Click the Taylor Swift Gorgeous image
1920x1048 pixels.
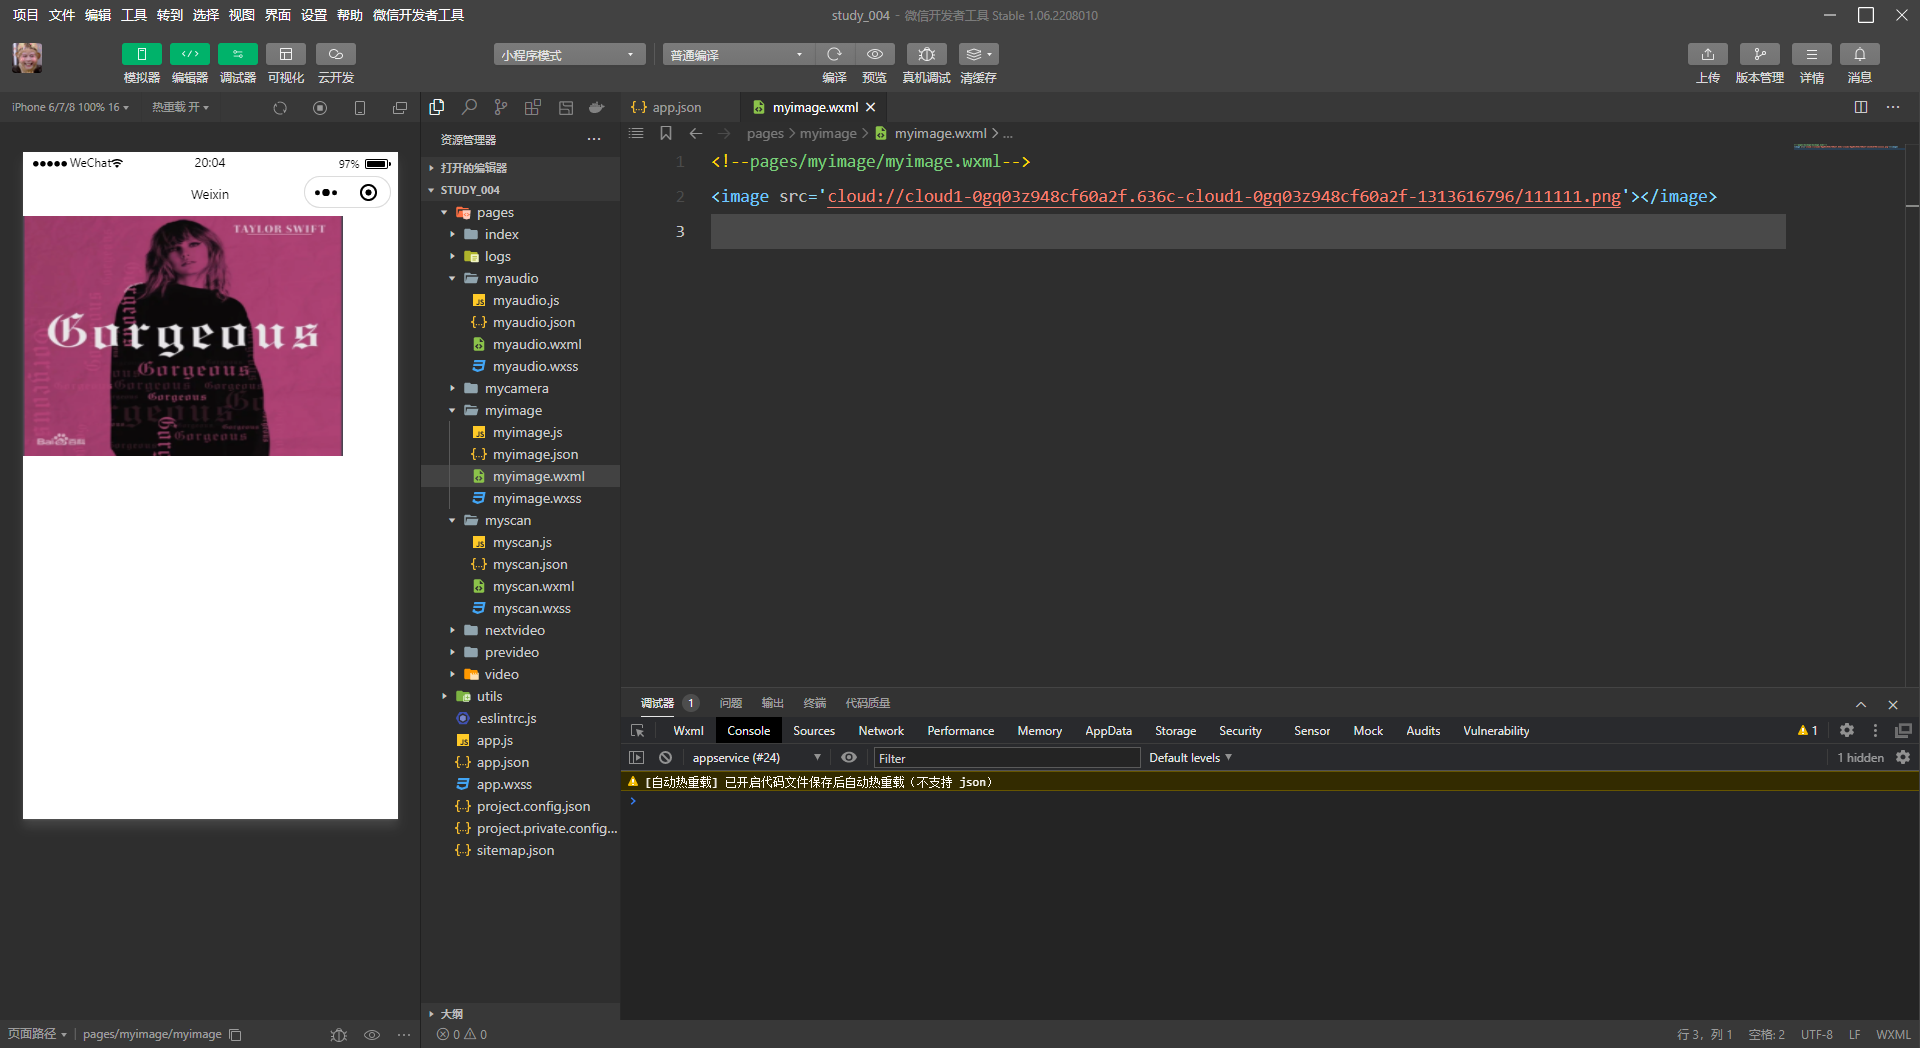[183, 336]
